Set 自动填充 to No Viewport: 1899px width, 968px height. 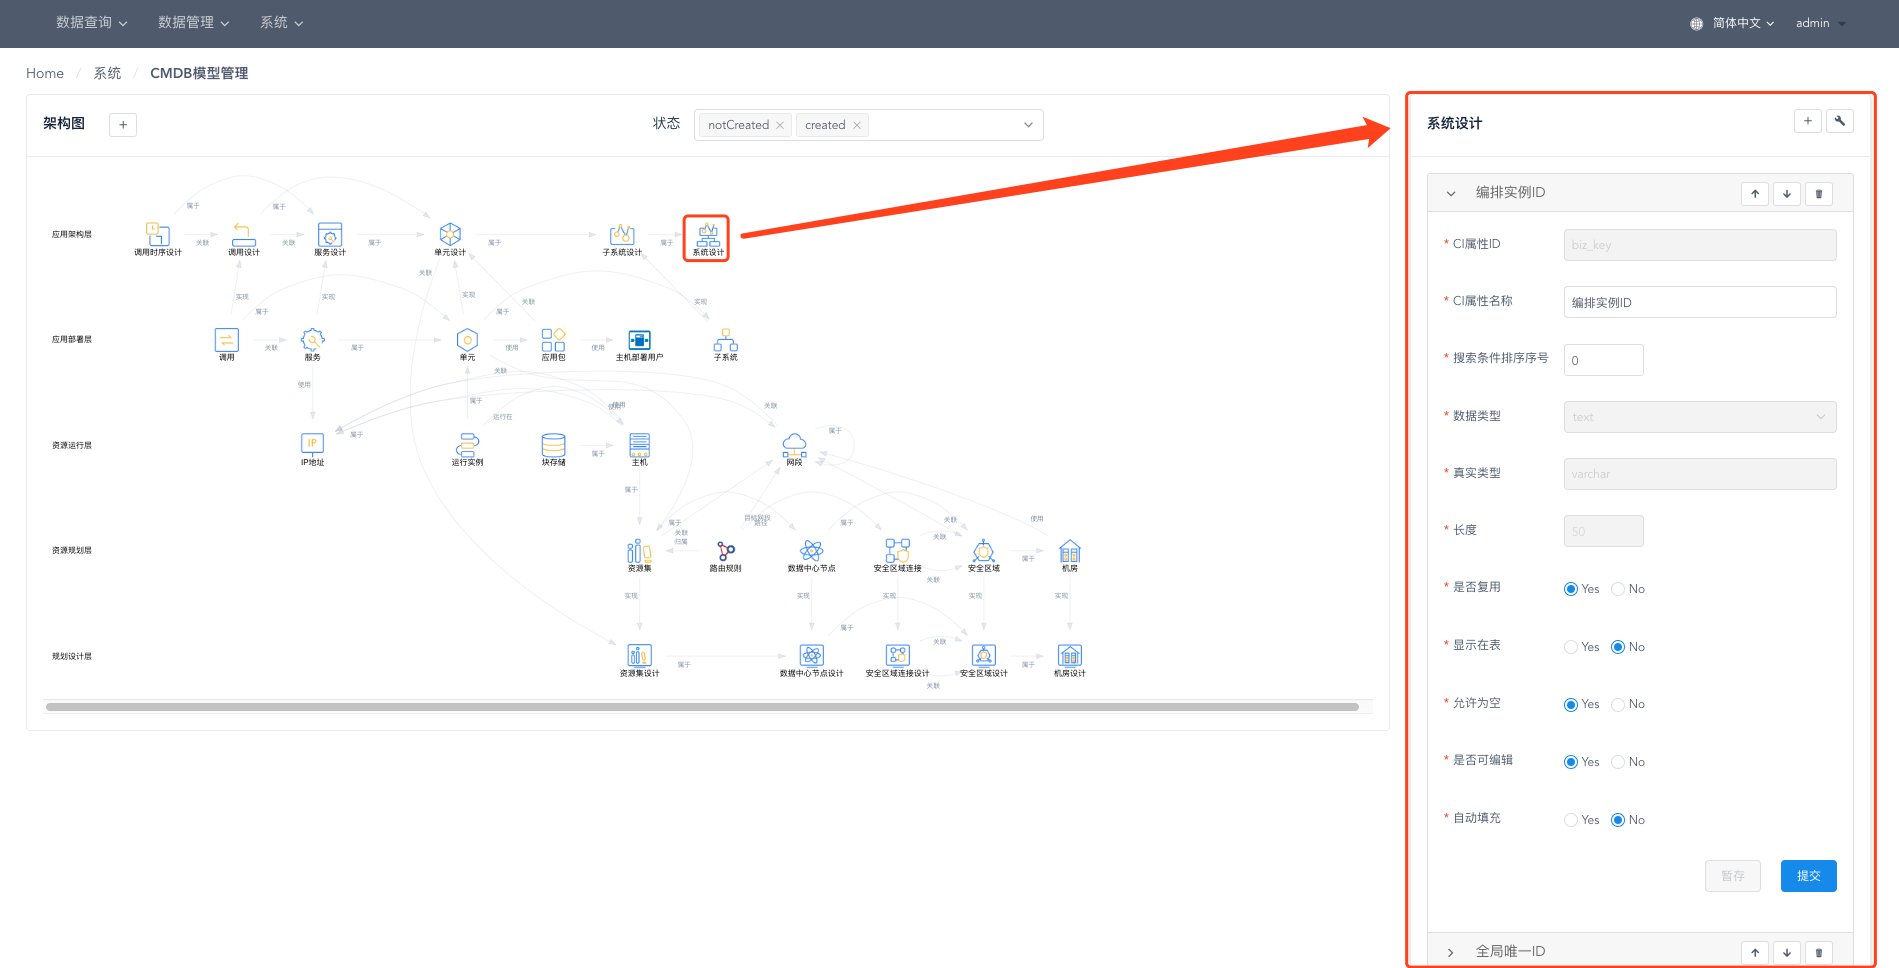[1618, 820]
